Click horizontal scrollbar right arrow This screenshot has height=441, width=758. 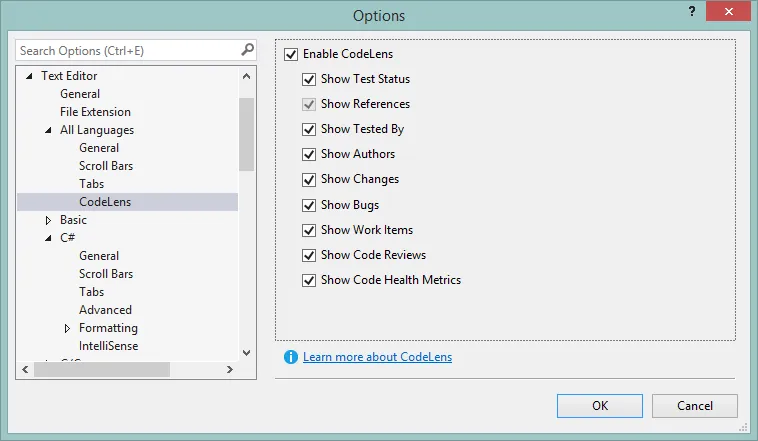coord(230,369)
